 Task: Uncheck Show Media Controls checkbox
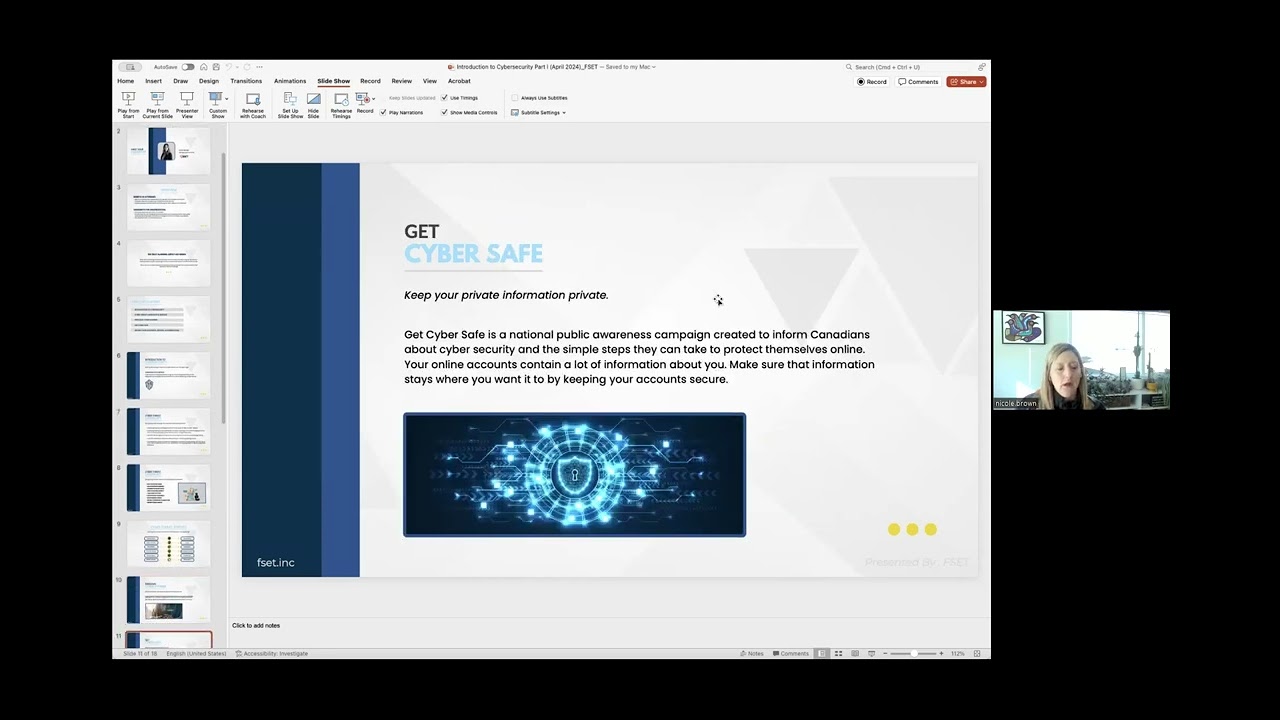[x=444, y=112]
